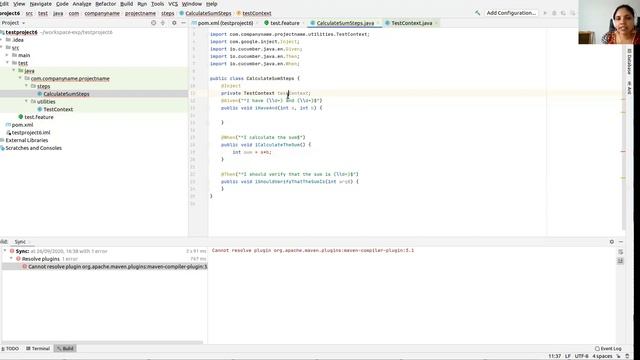The width and height of the screenshot is (640, 360).
Task: Collapse the test folder in project tree
Action: tap(7, 63)
